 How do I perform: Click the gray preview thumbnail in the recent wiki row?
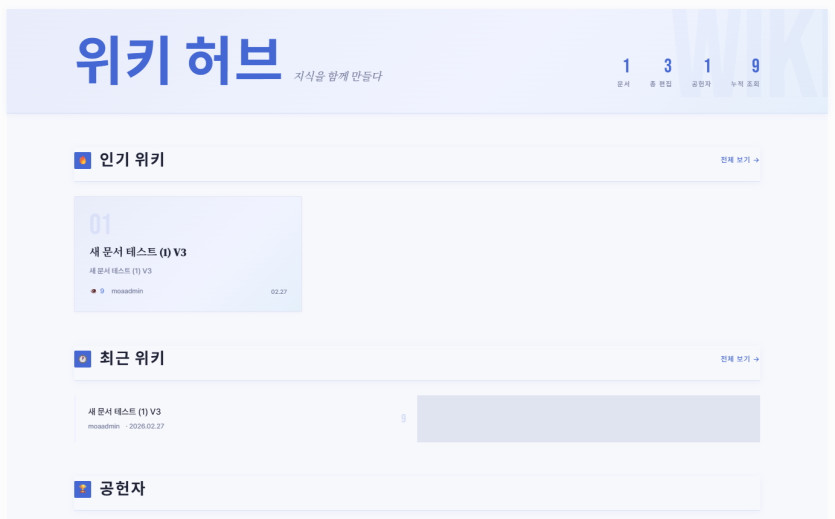click(588, 418)
